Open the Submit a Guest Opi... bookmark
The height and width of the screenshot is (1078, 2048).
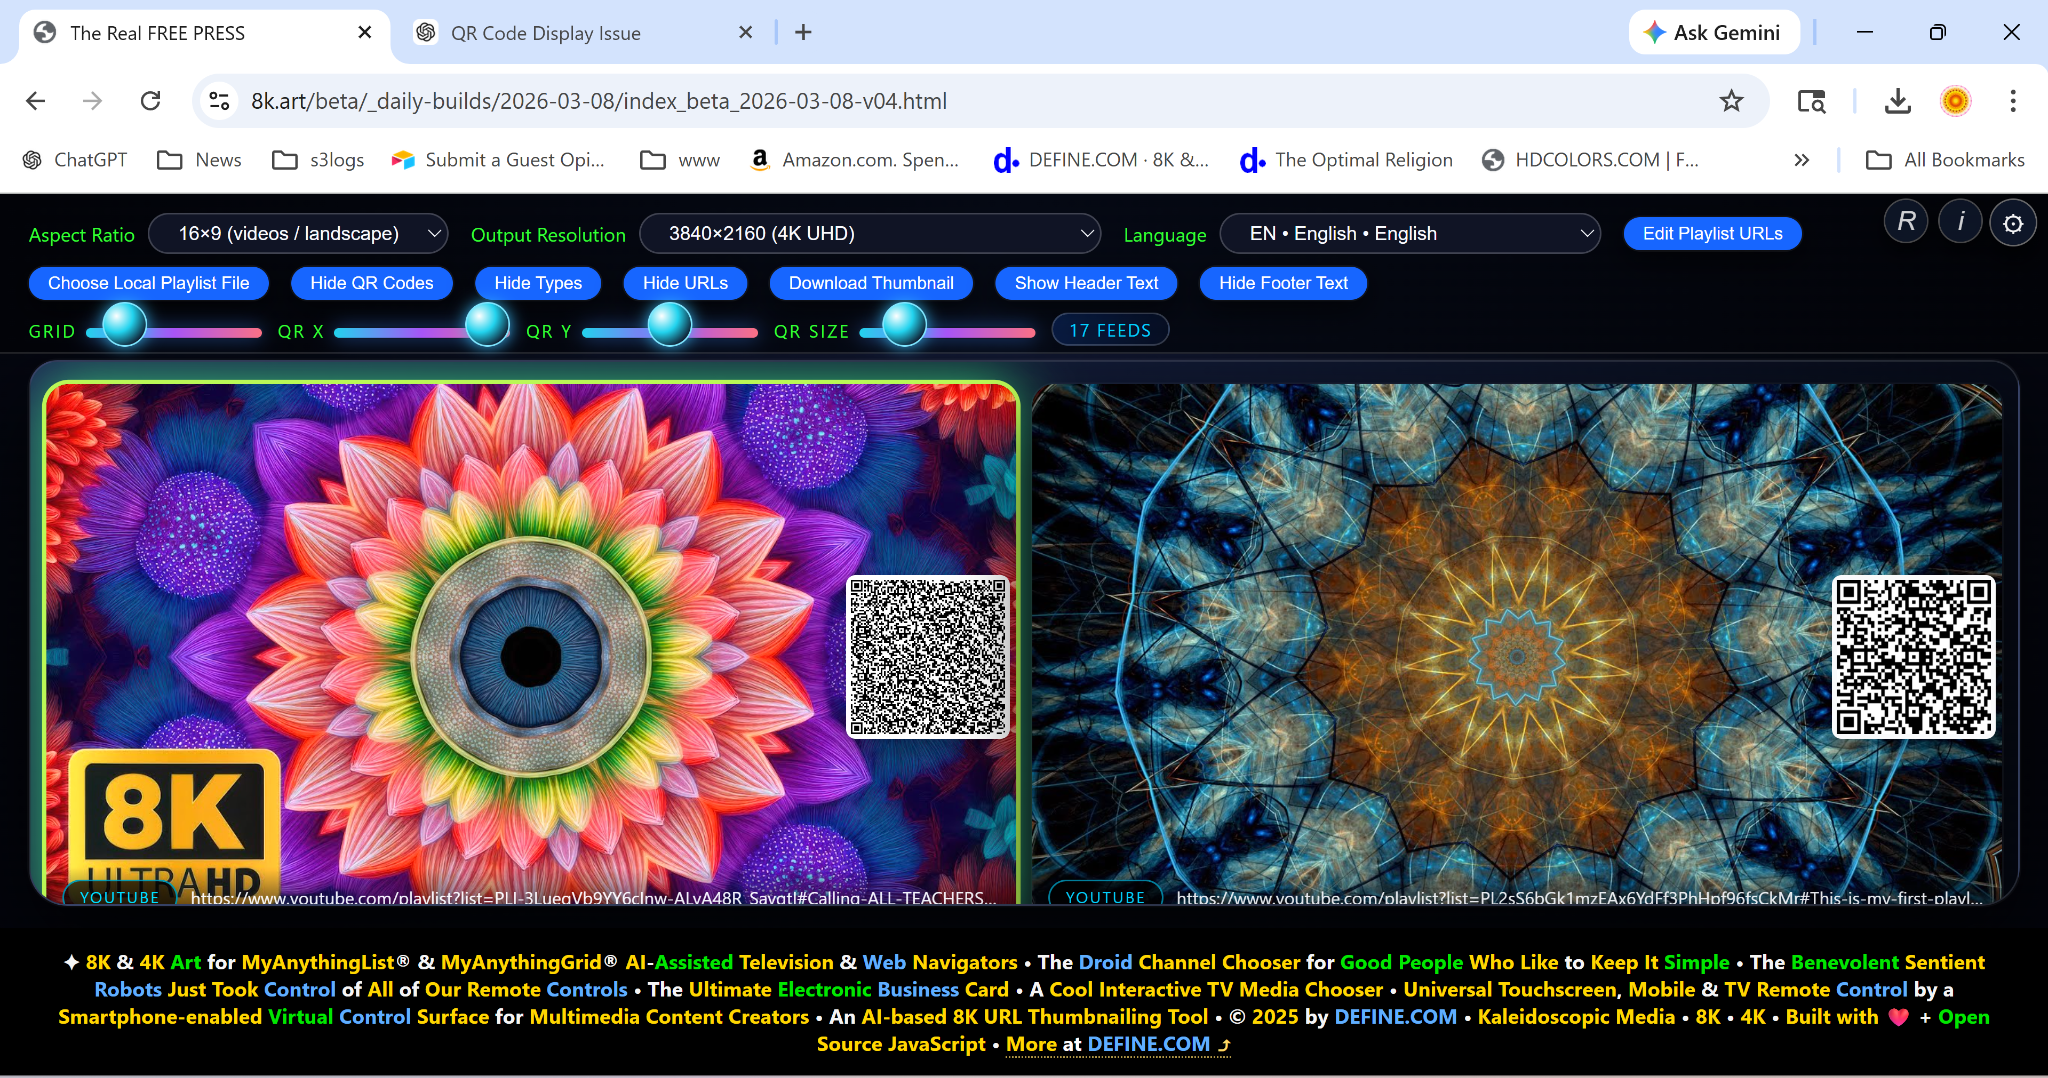(498, 160)
